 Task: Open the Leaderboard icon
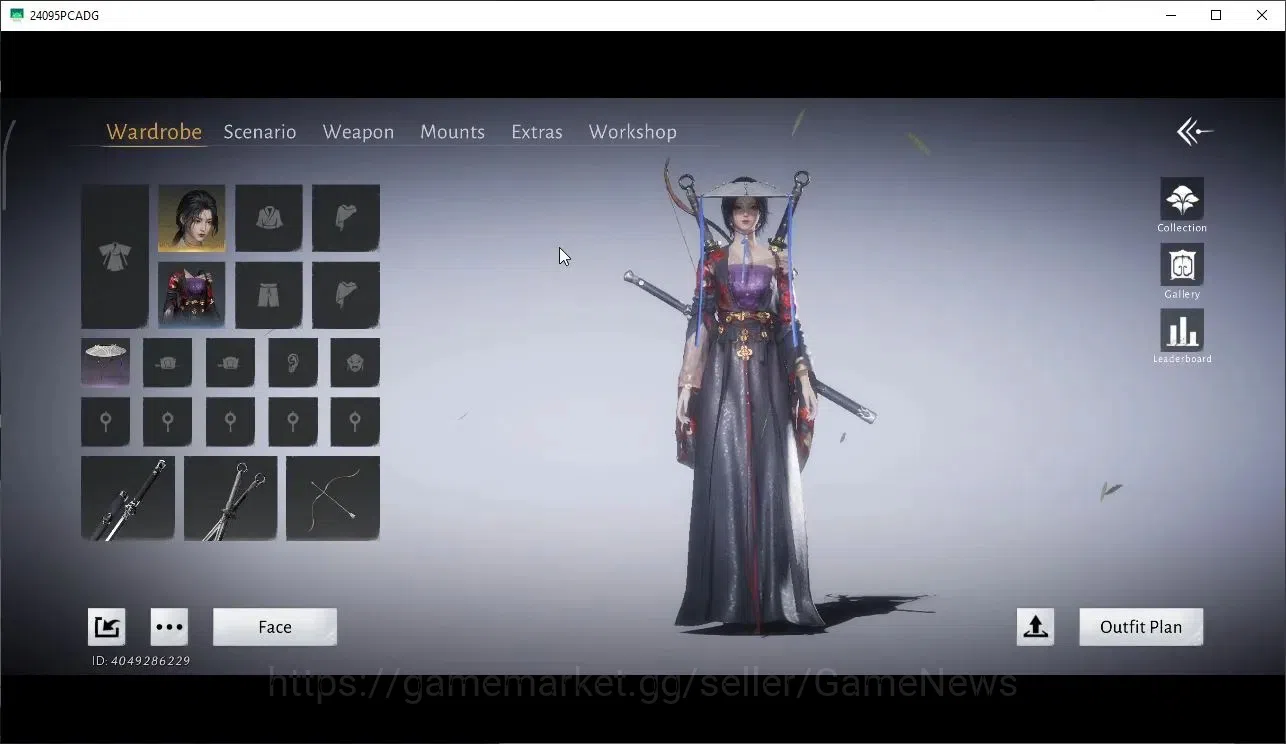(x=1181, y=330)
